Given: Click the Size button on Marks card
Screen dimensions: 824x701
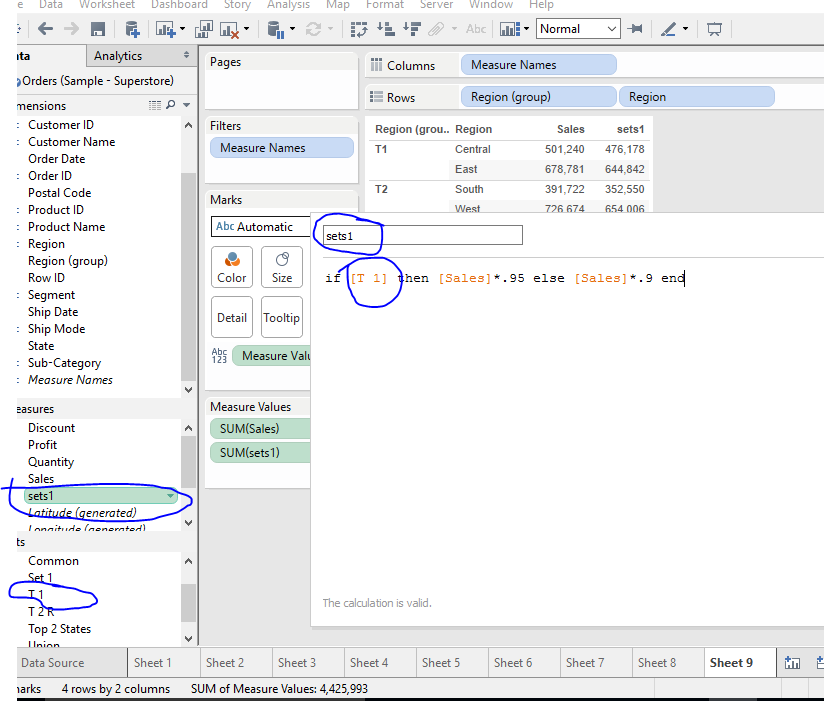Looking at the screenshot, I should pos(282,267).
